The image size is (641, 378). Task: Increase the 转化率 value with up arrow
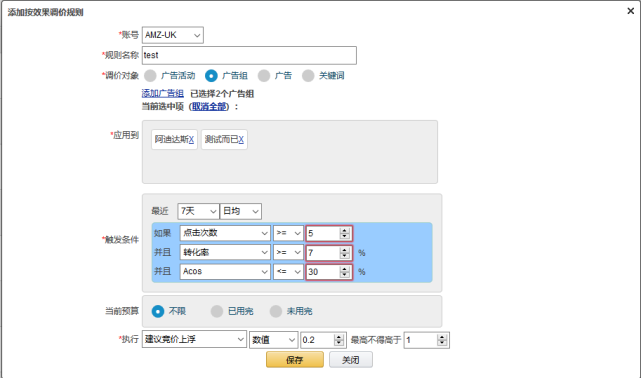345,249
